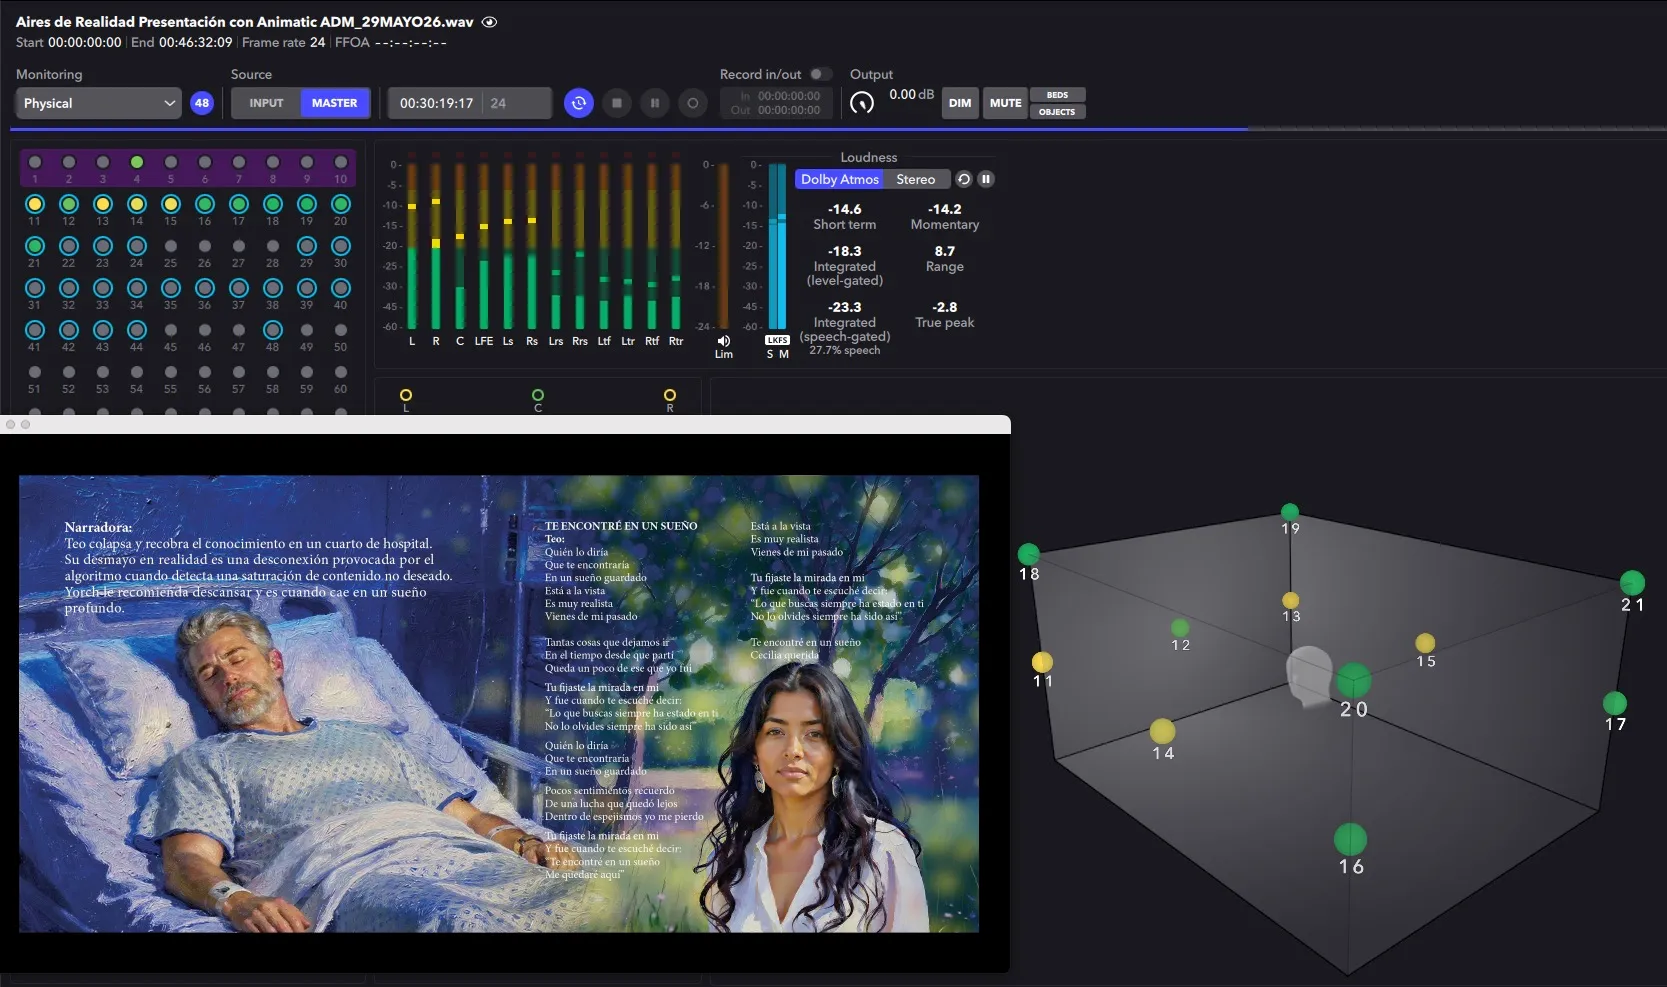Image resolution: width=1667 pixels, height=987 pixels.
Task: Click the eye icon beside the file name
Action: 490,22
